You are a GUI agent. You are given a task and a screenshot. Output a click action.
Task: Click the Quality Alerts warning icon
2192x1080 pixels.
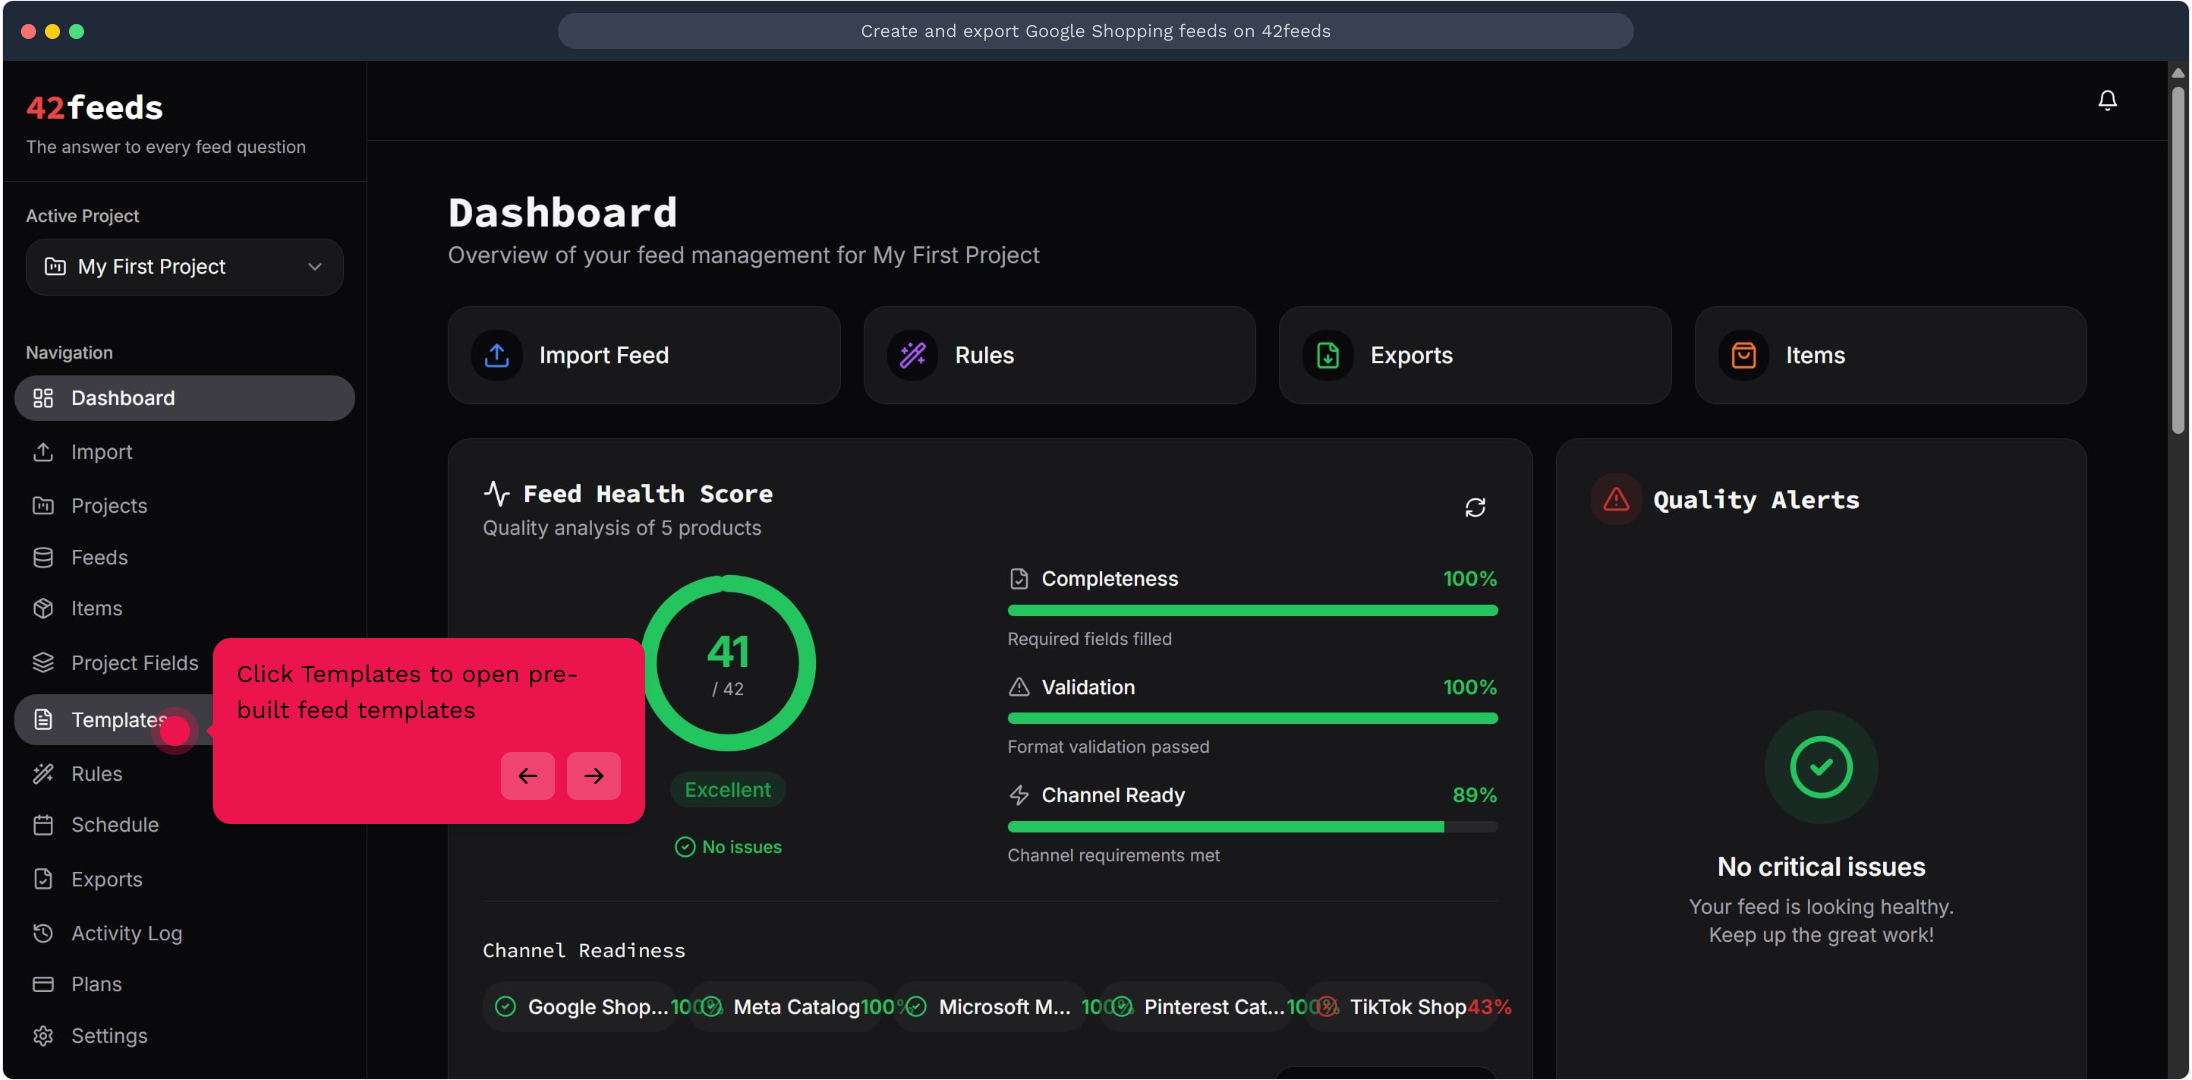(1616, 499)
